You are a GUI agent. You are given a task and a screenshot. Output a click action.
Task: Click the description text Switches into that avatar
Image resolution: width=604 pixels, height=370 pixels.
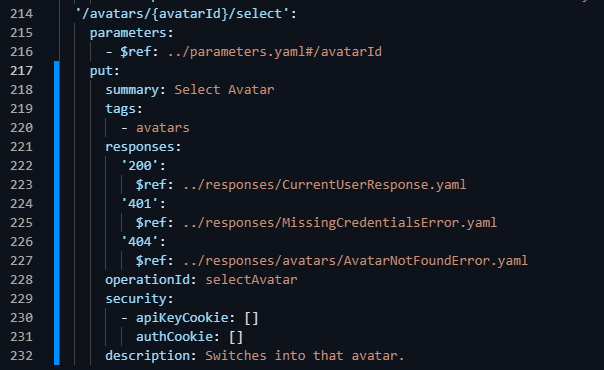click(305, 356)
